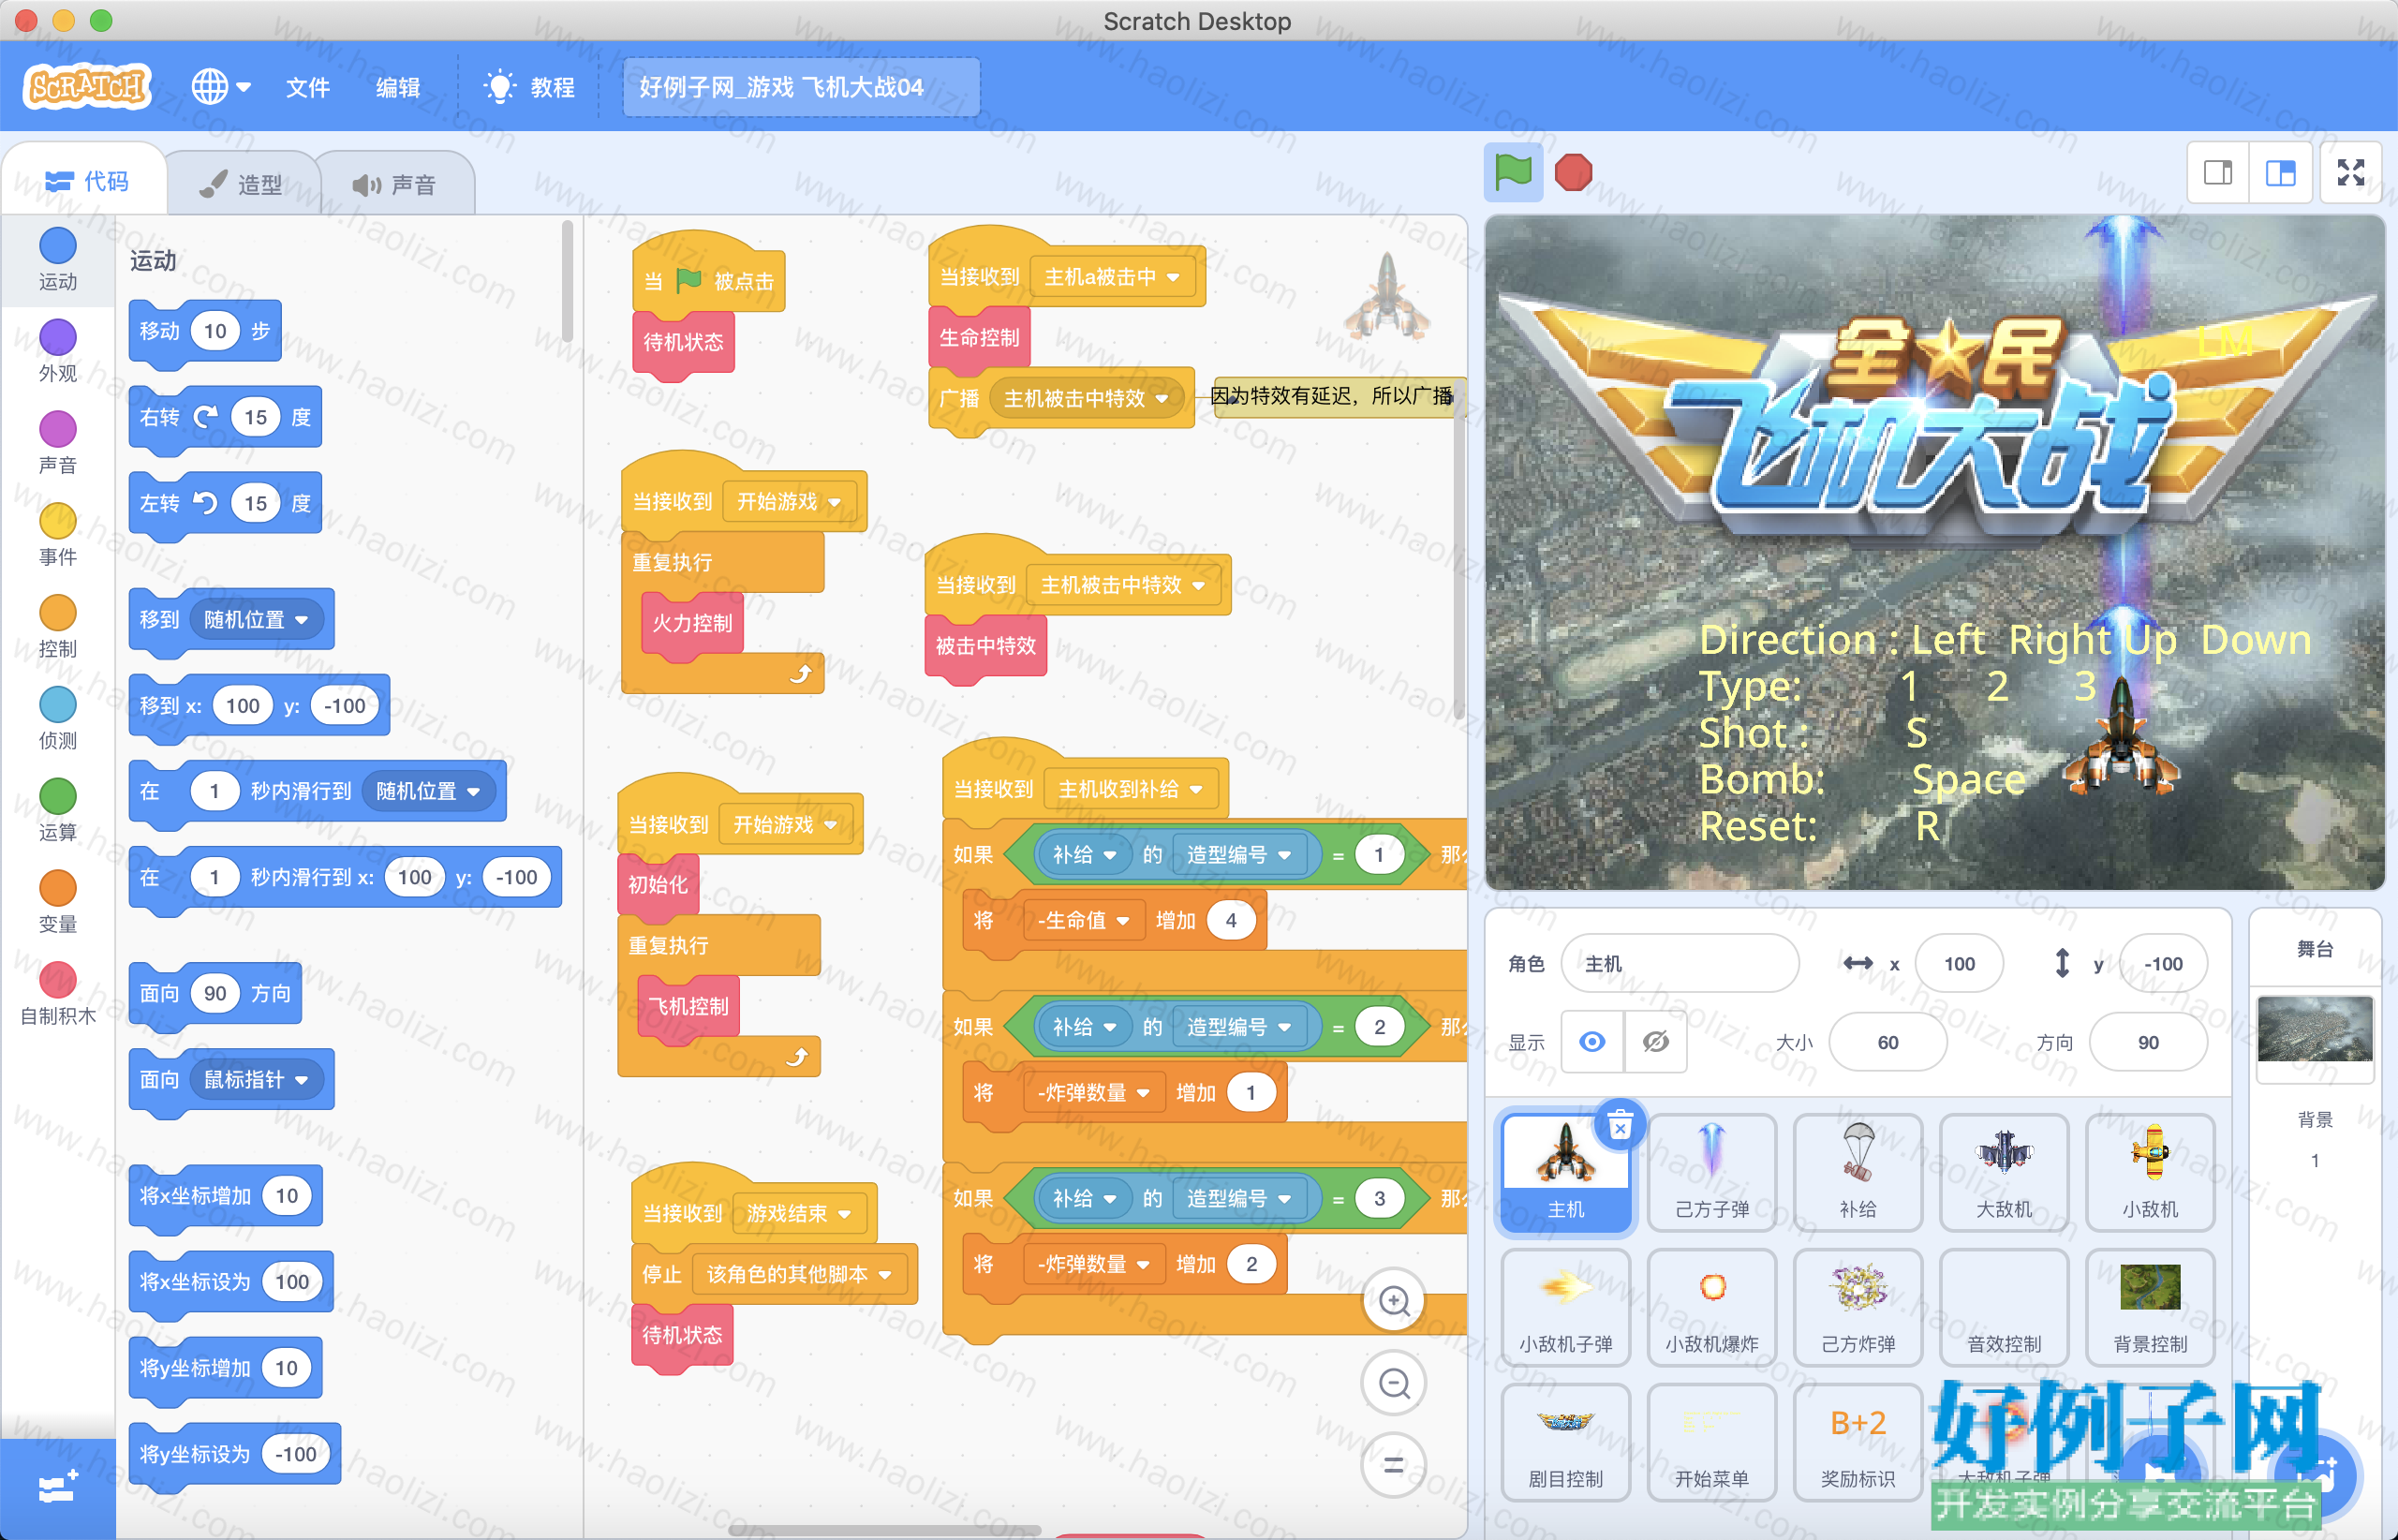The height and width of the screenshot is (1540, 2398).
Task: Select the 开始菜单 sprite
Action: pyautogui.click(x=1712, y=1442)
